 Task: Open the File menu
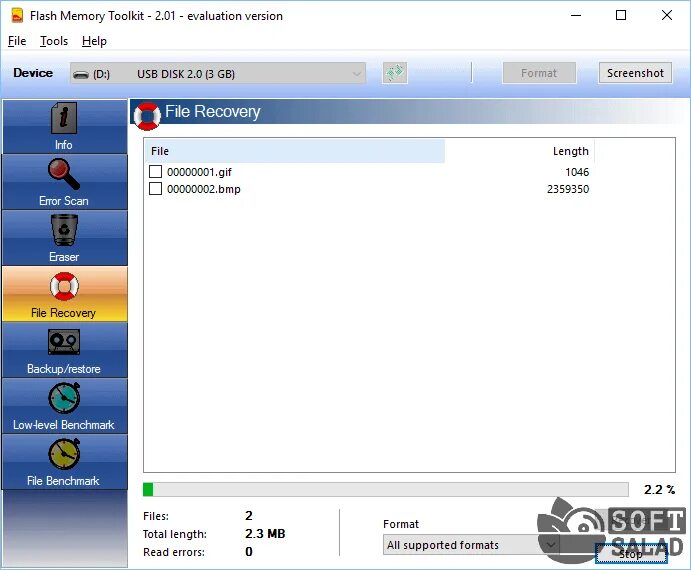(17, 41)
